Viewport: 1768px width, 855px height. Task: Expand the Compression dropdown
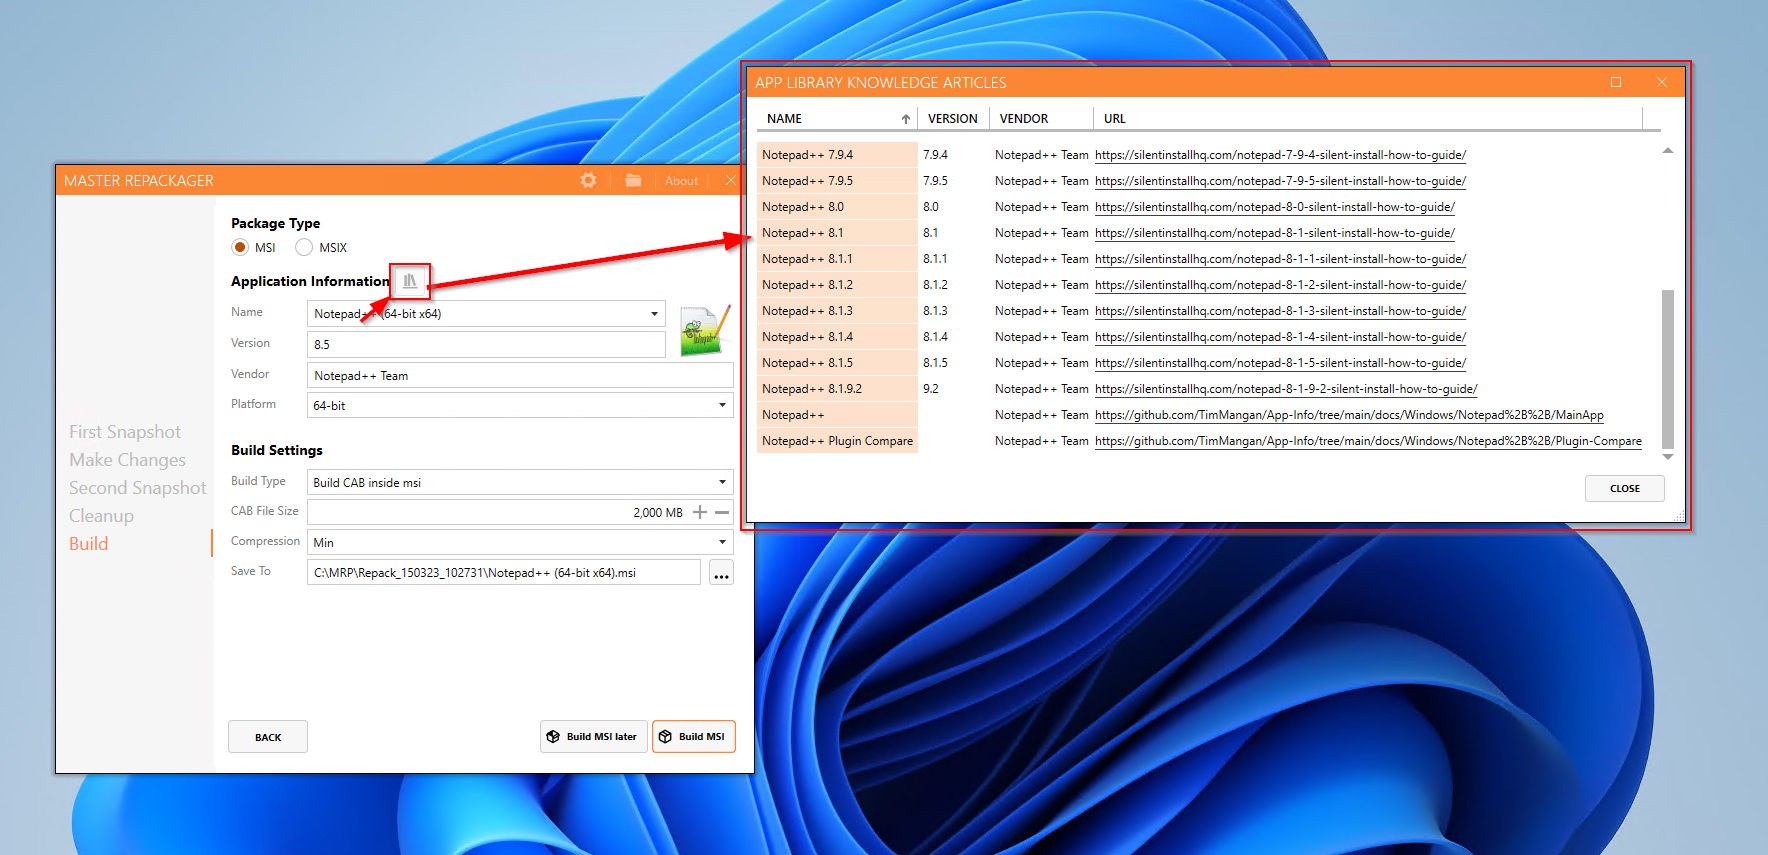click(722, 542)
